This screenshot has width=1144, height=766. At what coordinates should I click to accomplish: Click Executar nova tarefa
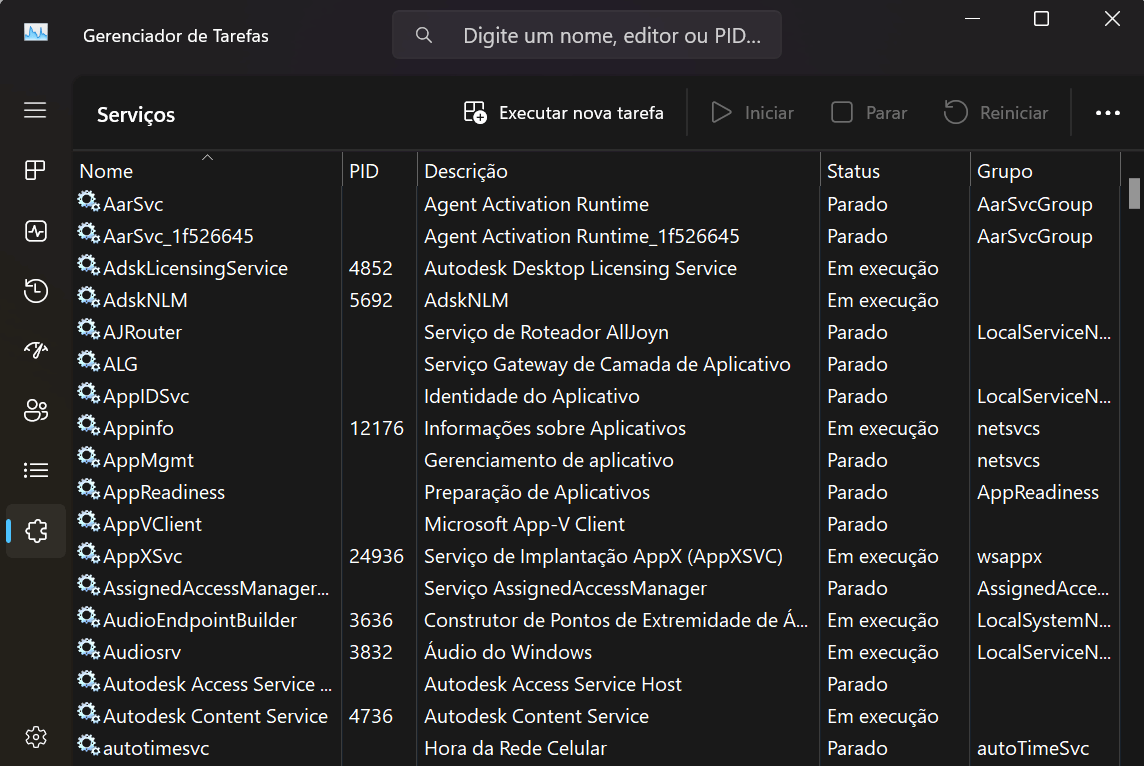pyautogui.click(x=563, y=112)
